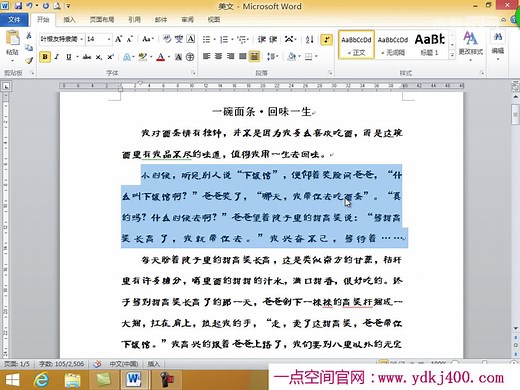This screenshot has width=520, height=390.
Task: Undo the last action in quick access toolbar
Action: click(x=29, y=6)
